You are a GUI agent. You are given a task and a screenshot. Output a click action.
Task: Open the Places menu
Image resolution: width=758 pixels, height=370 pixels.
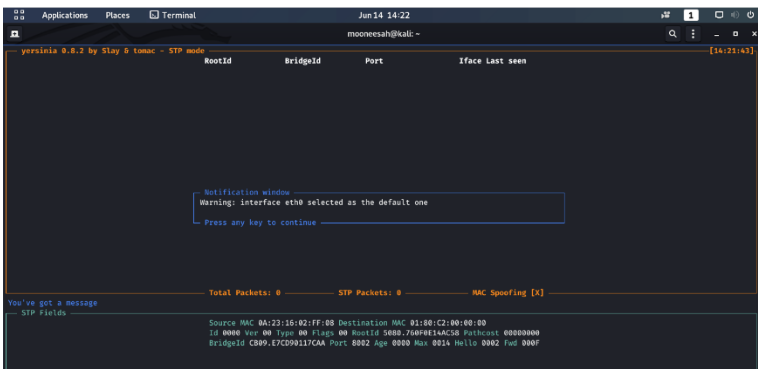(117, 15)
